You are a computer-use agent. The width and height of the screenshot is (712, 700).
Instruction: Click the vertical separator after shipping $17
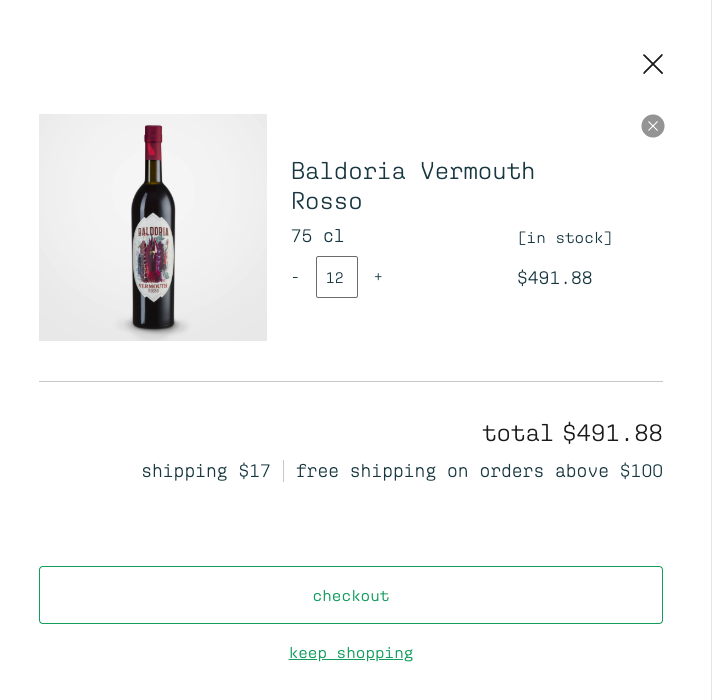[284, 471]
